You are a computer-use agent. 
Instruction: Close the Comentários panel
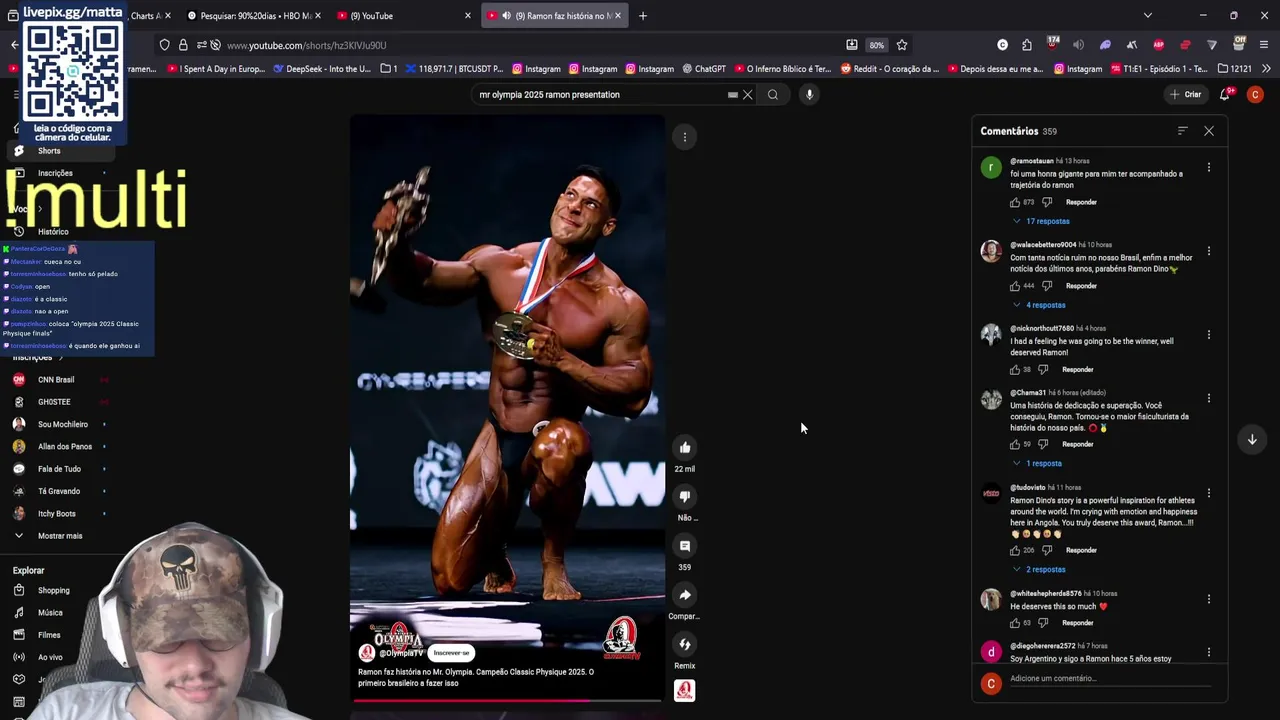(x=1209, y=131)
